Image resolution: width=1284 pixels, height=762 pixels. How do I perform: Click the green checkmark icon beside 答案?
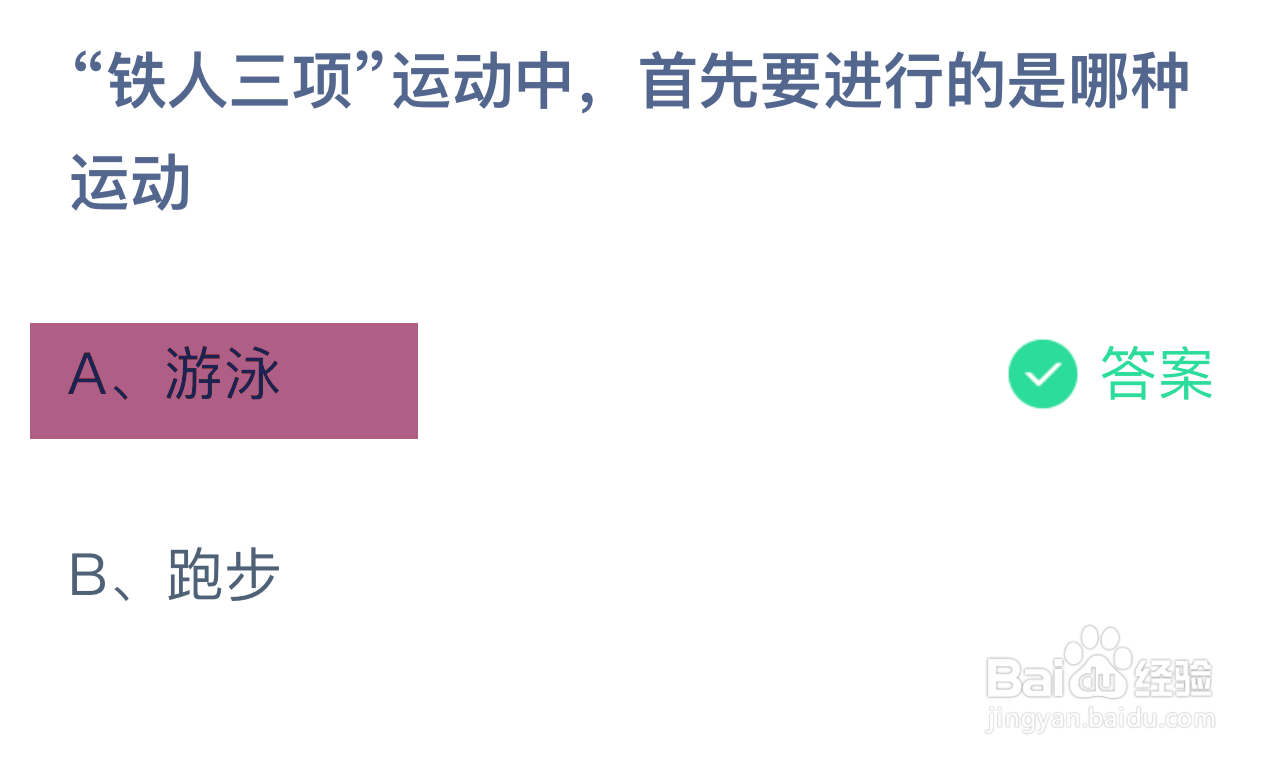coord(1042,374)
